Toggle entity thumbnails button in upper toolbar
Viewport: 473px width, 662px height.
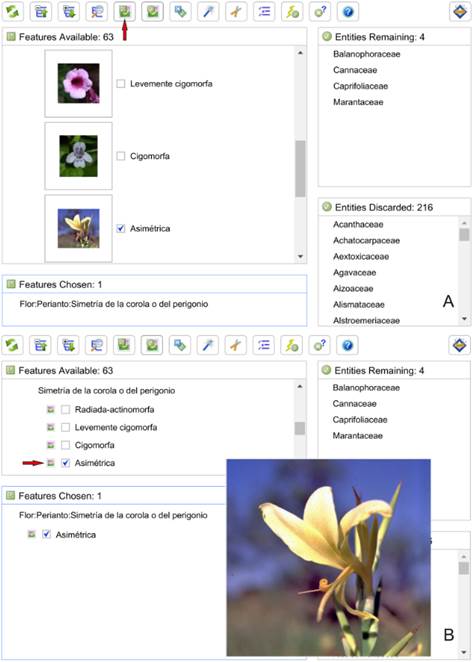coord(152,11)
